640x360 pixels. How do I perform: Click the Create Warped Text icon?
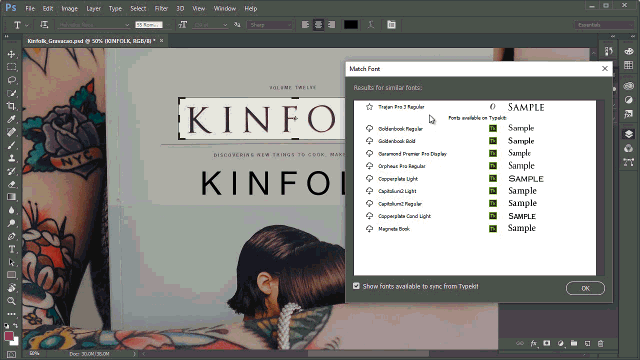[371, 25]
